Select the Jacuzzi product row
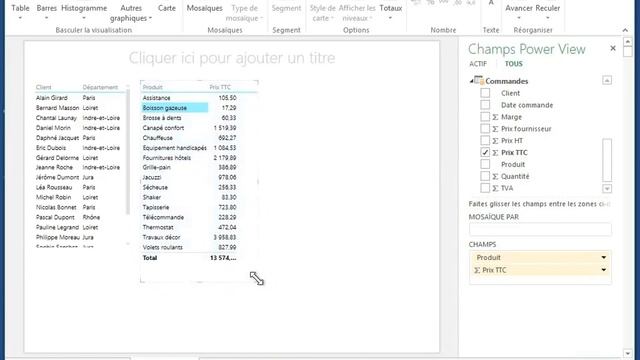The width and height of the screenshot is (640, 360). click(152, 178)
